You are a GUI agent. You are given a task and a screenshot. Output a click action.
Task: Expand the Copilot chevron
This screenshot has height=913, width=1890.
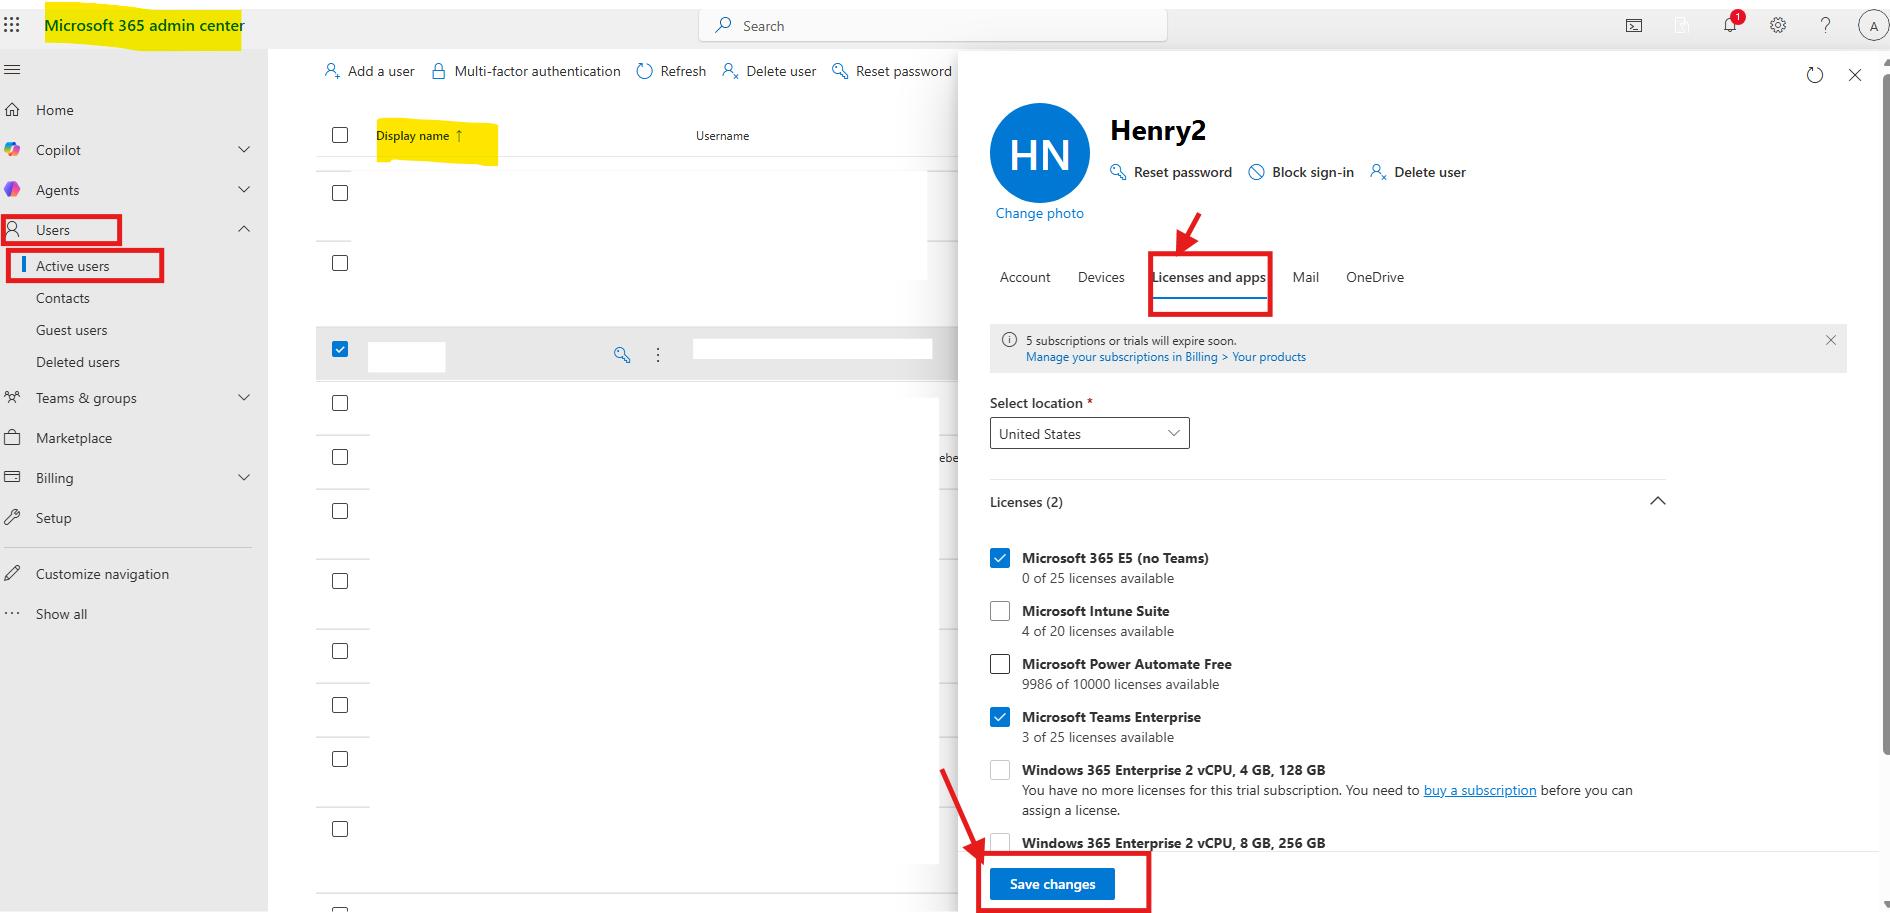pos(244,149)
